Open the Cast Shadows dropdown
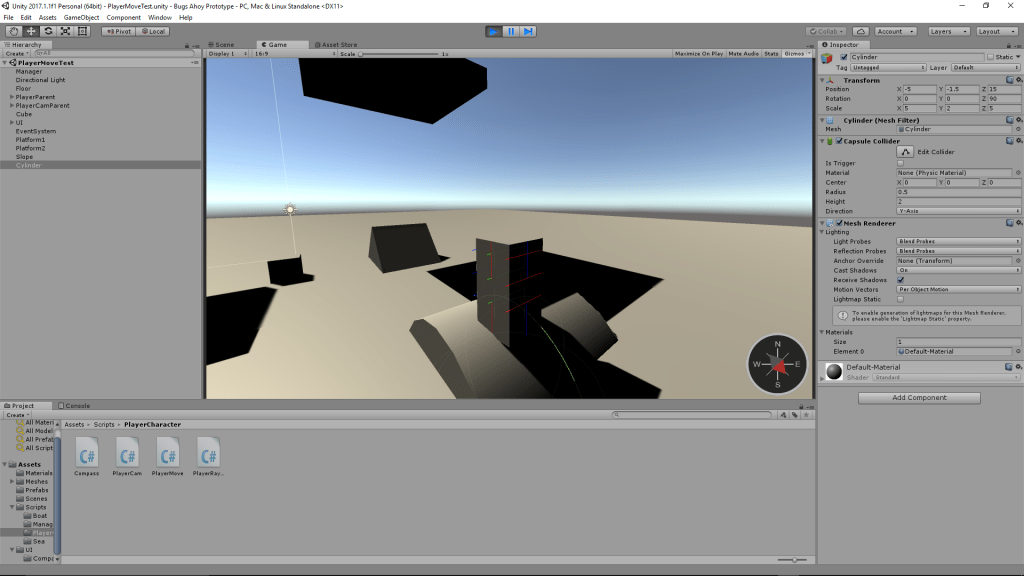The width and height of the screenshot is (1024, 576). [958, 270]
